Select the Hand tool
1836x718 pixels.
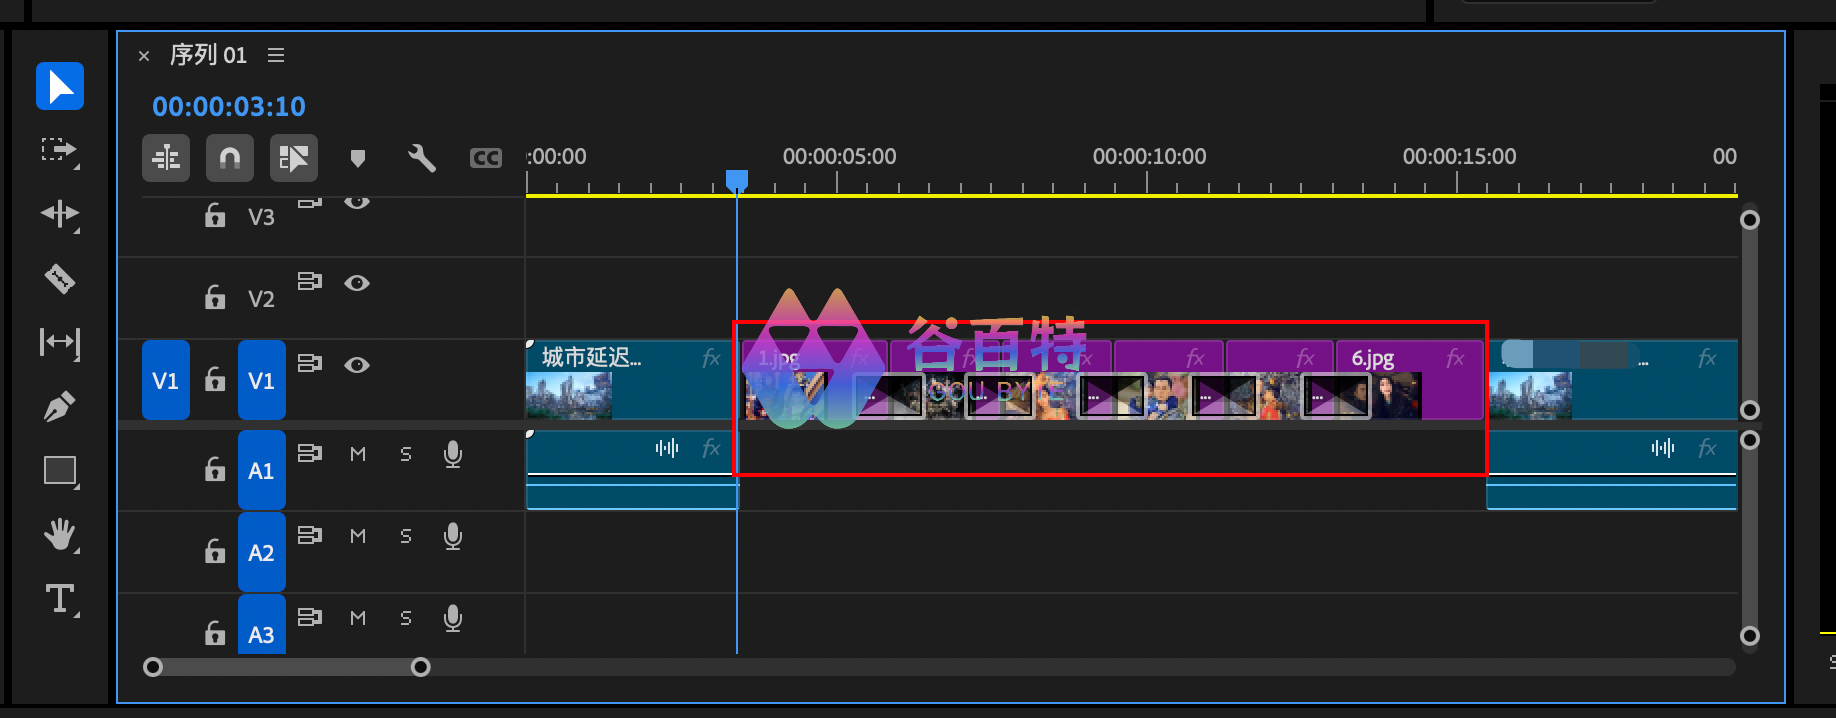[60, 534]
